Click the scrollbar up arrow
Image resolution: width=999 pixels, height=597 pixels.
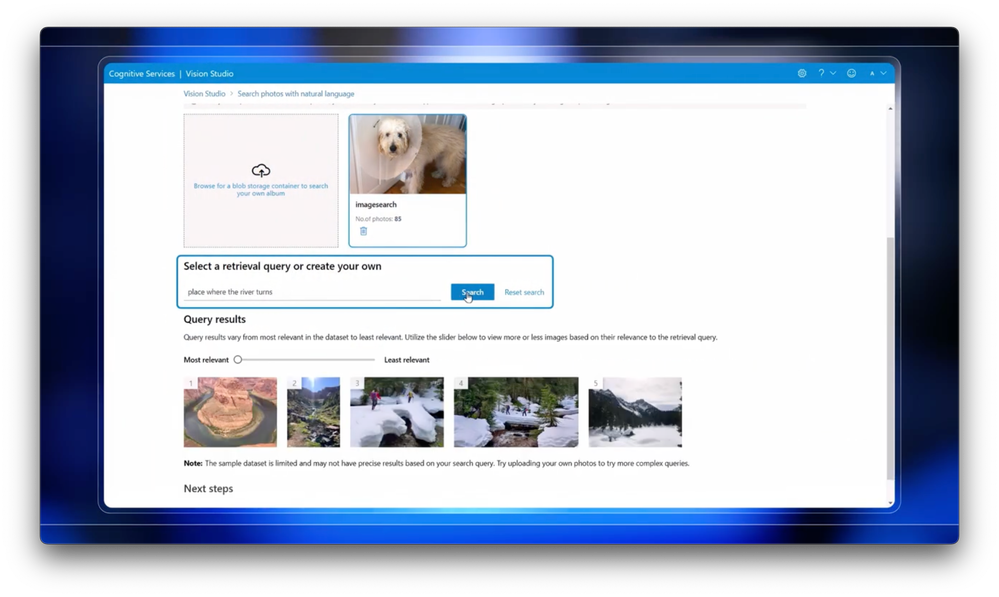(x=890, y=109)
